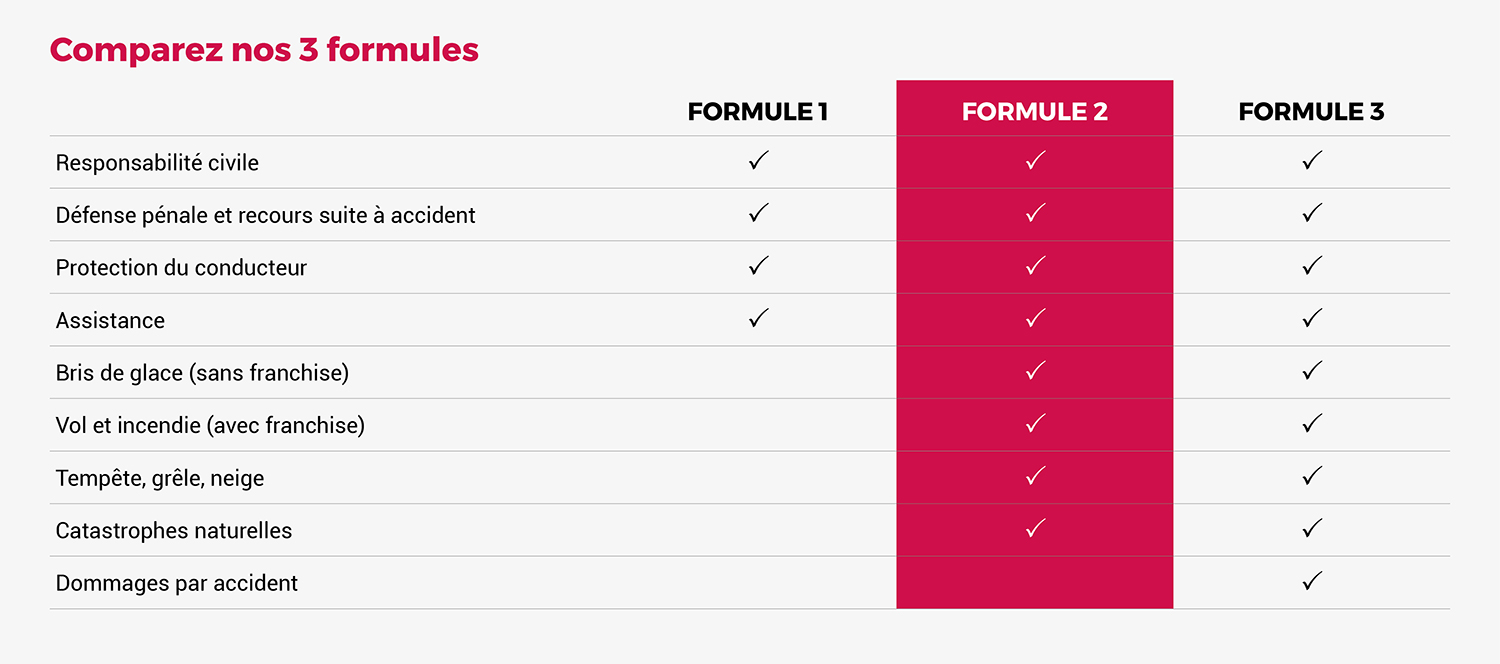Image resolution: width=1500 pixels, height=664 pixels.
Task: Click Formule 3 checkmark for Tempête, grêle, neige
Action: (x=1312, y=476)
